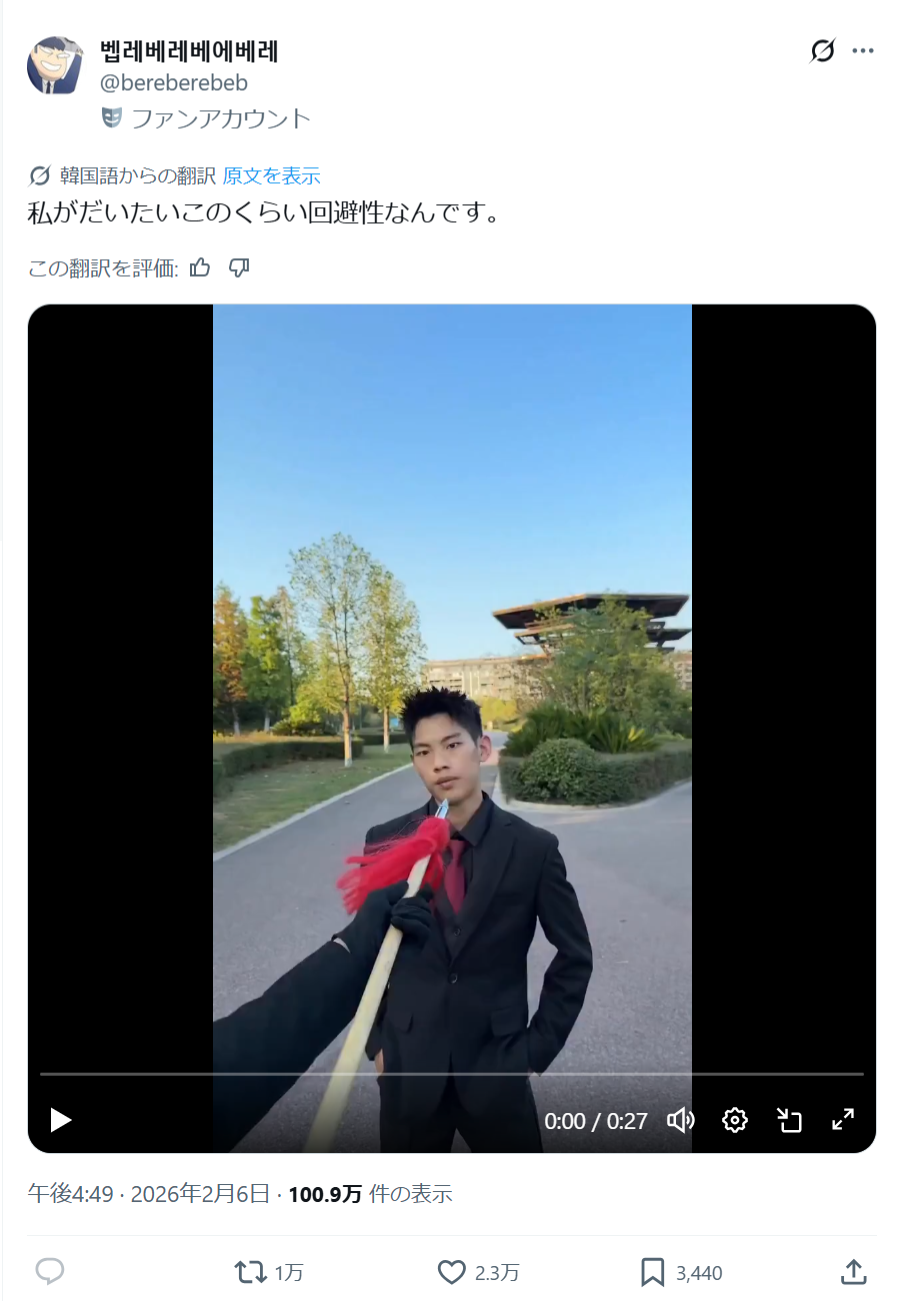Open the three-dot more options menu
900x1301 pixels.
pyautogui.click(x=863, y=51)
